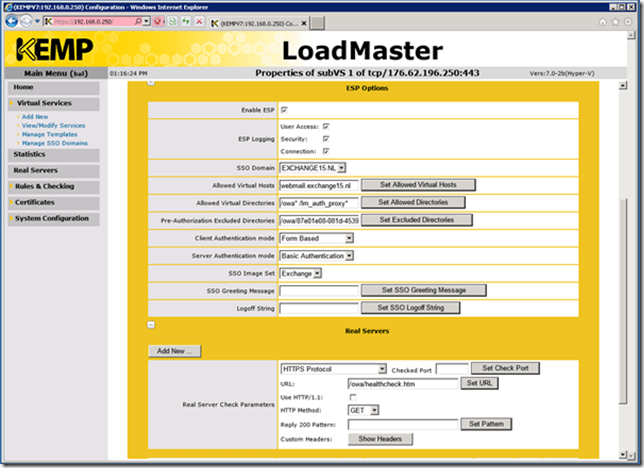Click the Set Allowed Virtual Hosts button
This screenshot has height=468, width=644.
[418, 185]
